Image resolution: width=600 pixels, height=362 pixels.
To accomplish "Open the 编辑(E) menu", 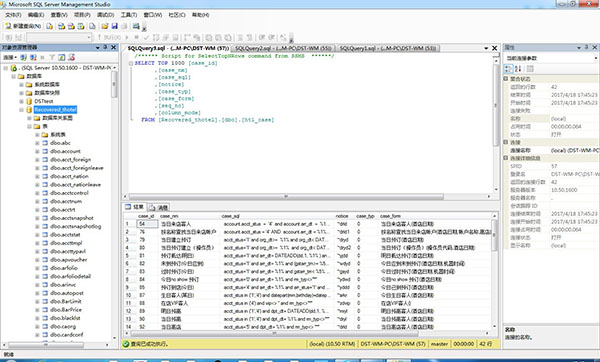I will (x=36, y=15).
